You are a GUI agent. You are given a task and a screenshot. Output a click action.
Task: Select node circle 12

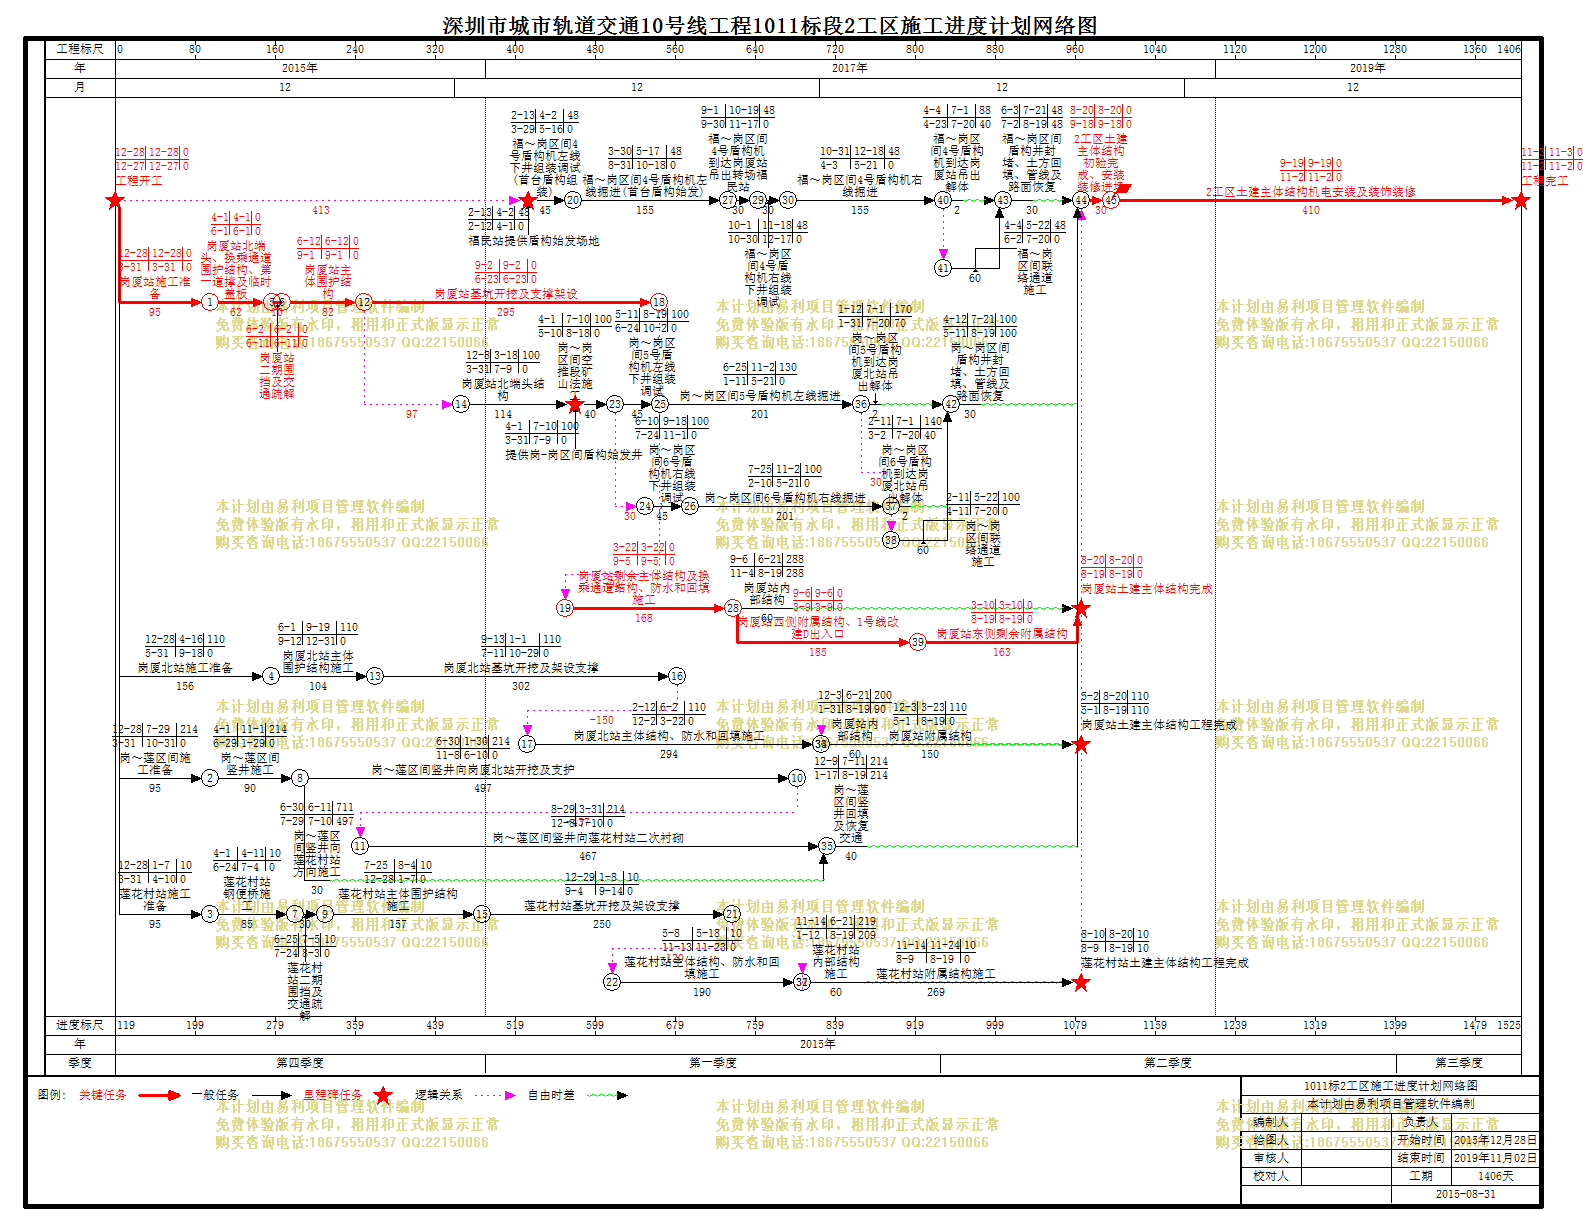(364, 301)
